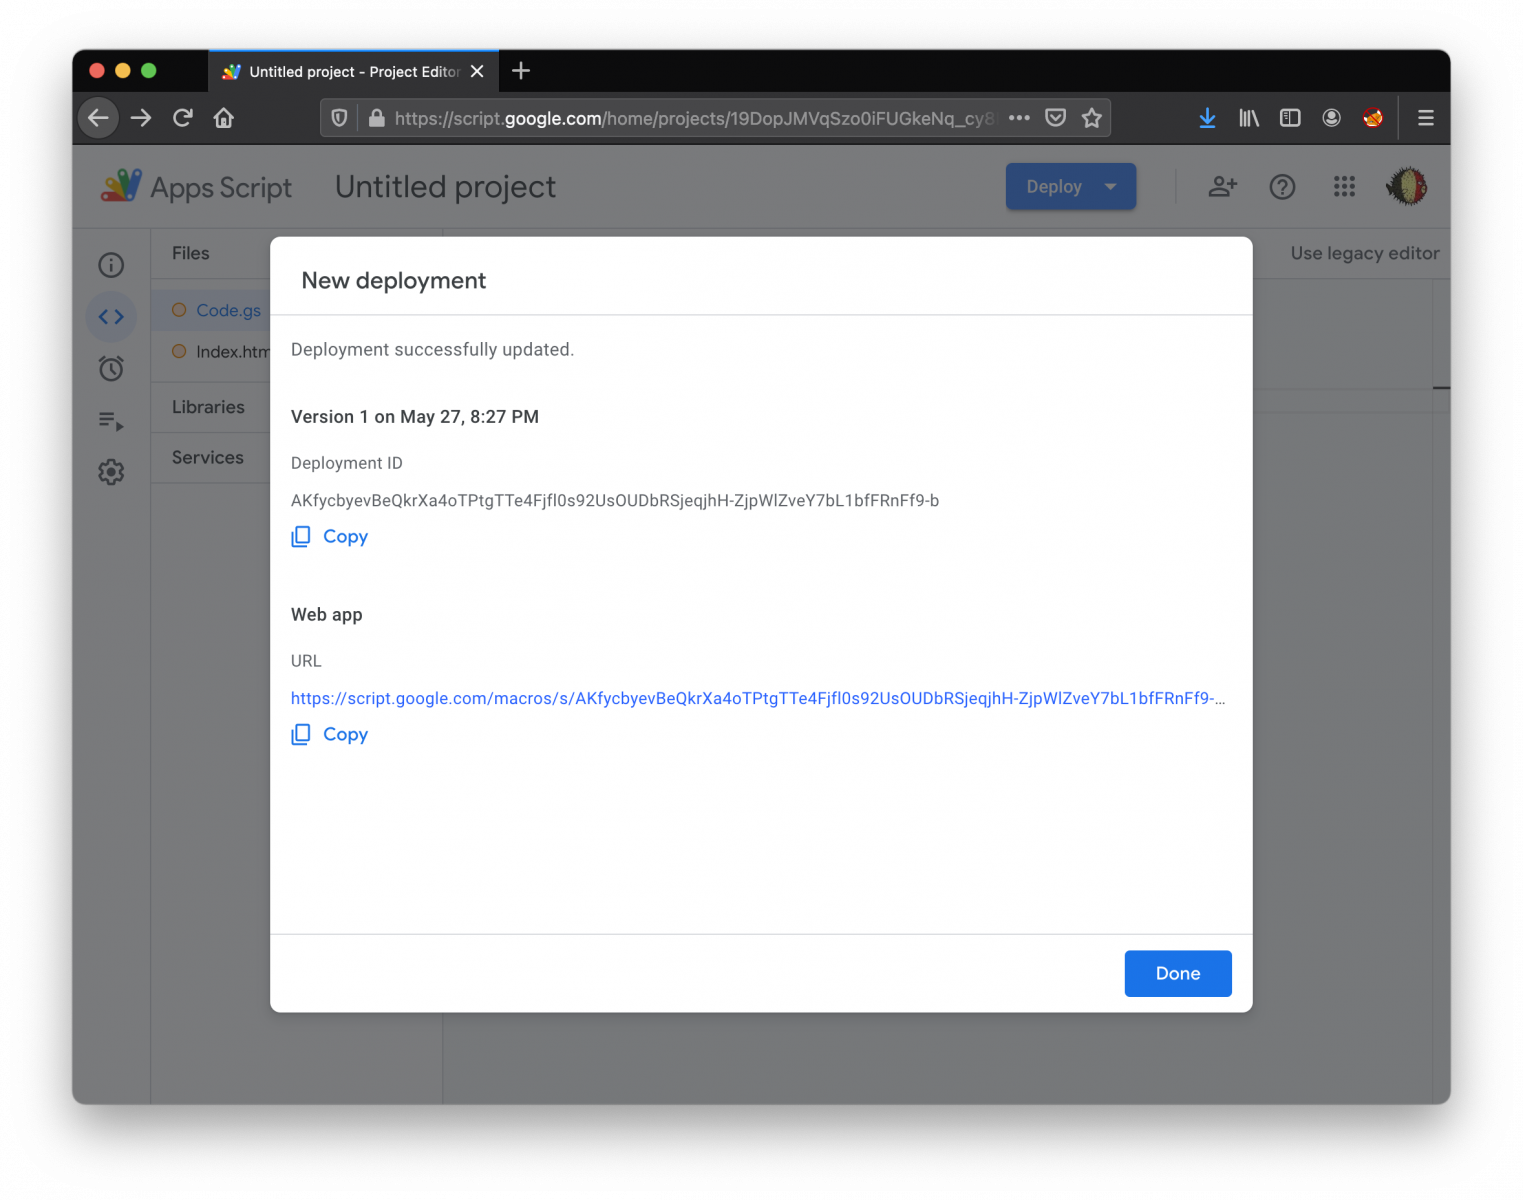Copy the Deployment ID

point(330,537)
